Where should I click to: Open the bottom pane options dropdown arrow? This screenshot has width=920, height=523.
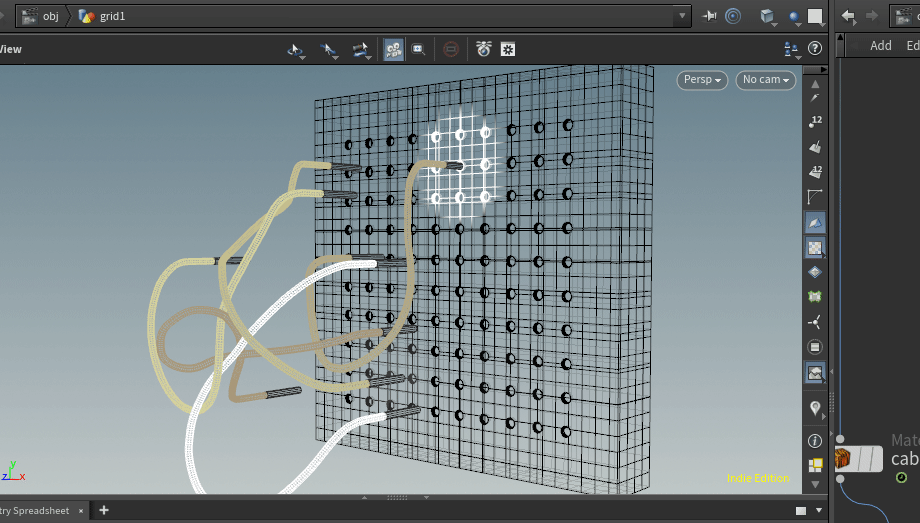819,511
